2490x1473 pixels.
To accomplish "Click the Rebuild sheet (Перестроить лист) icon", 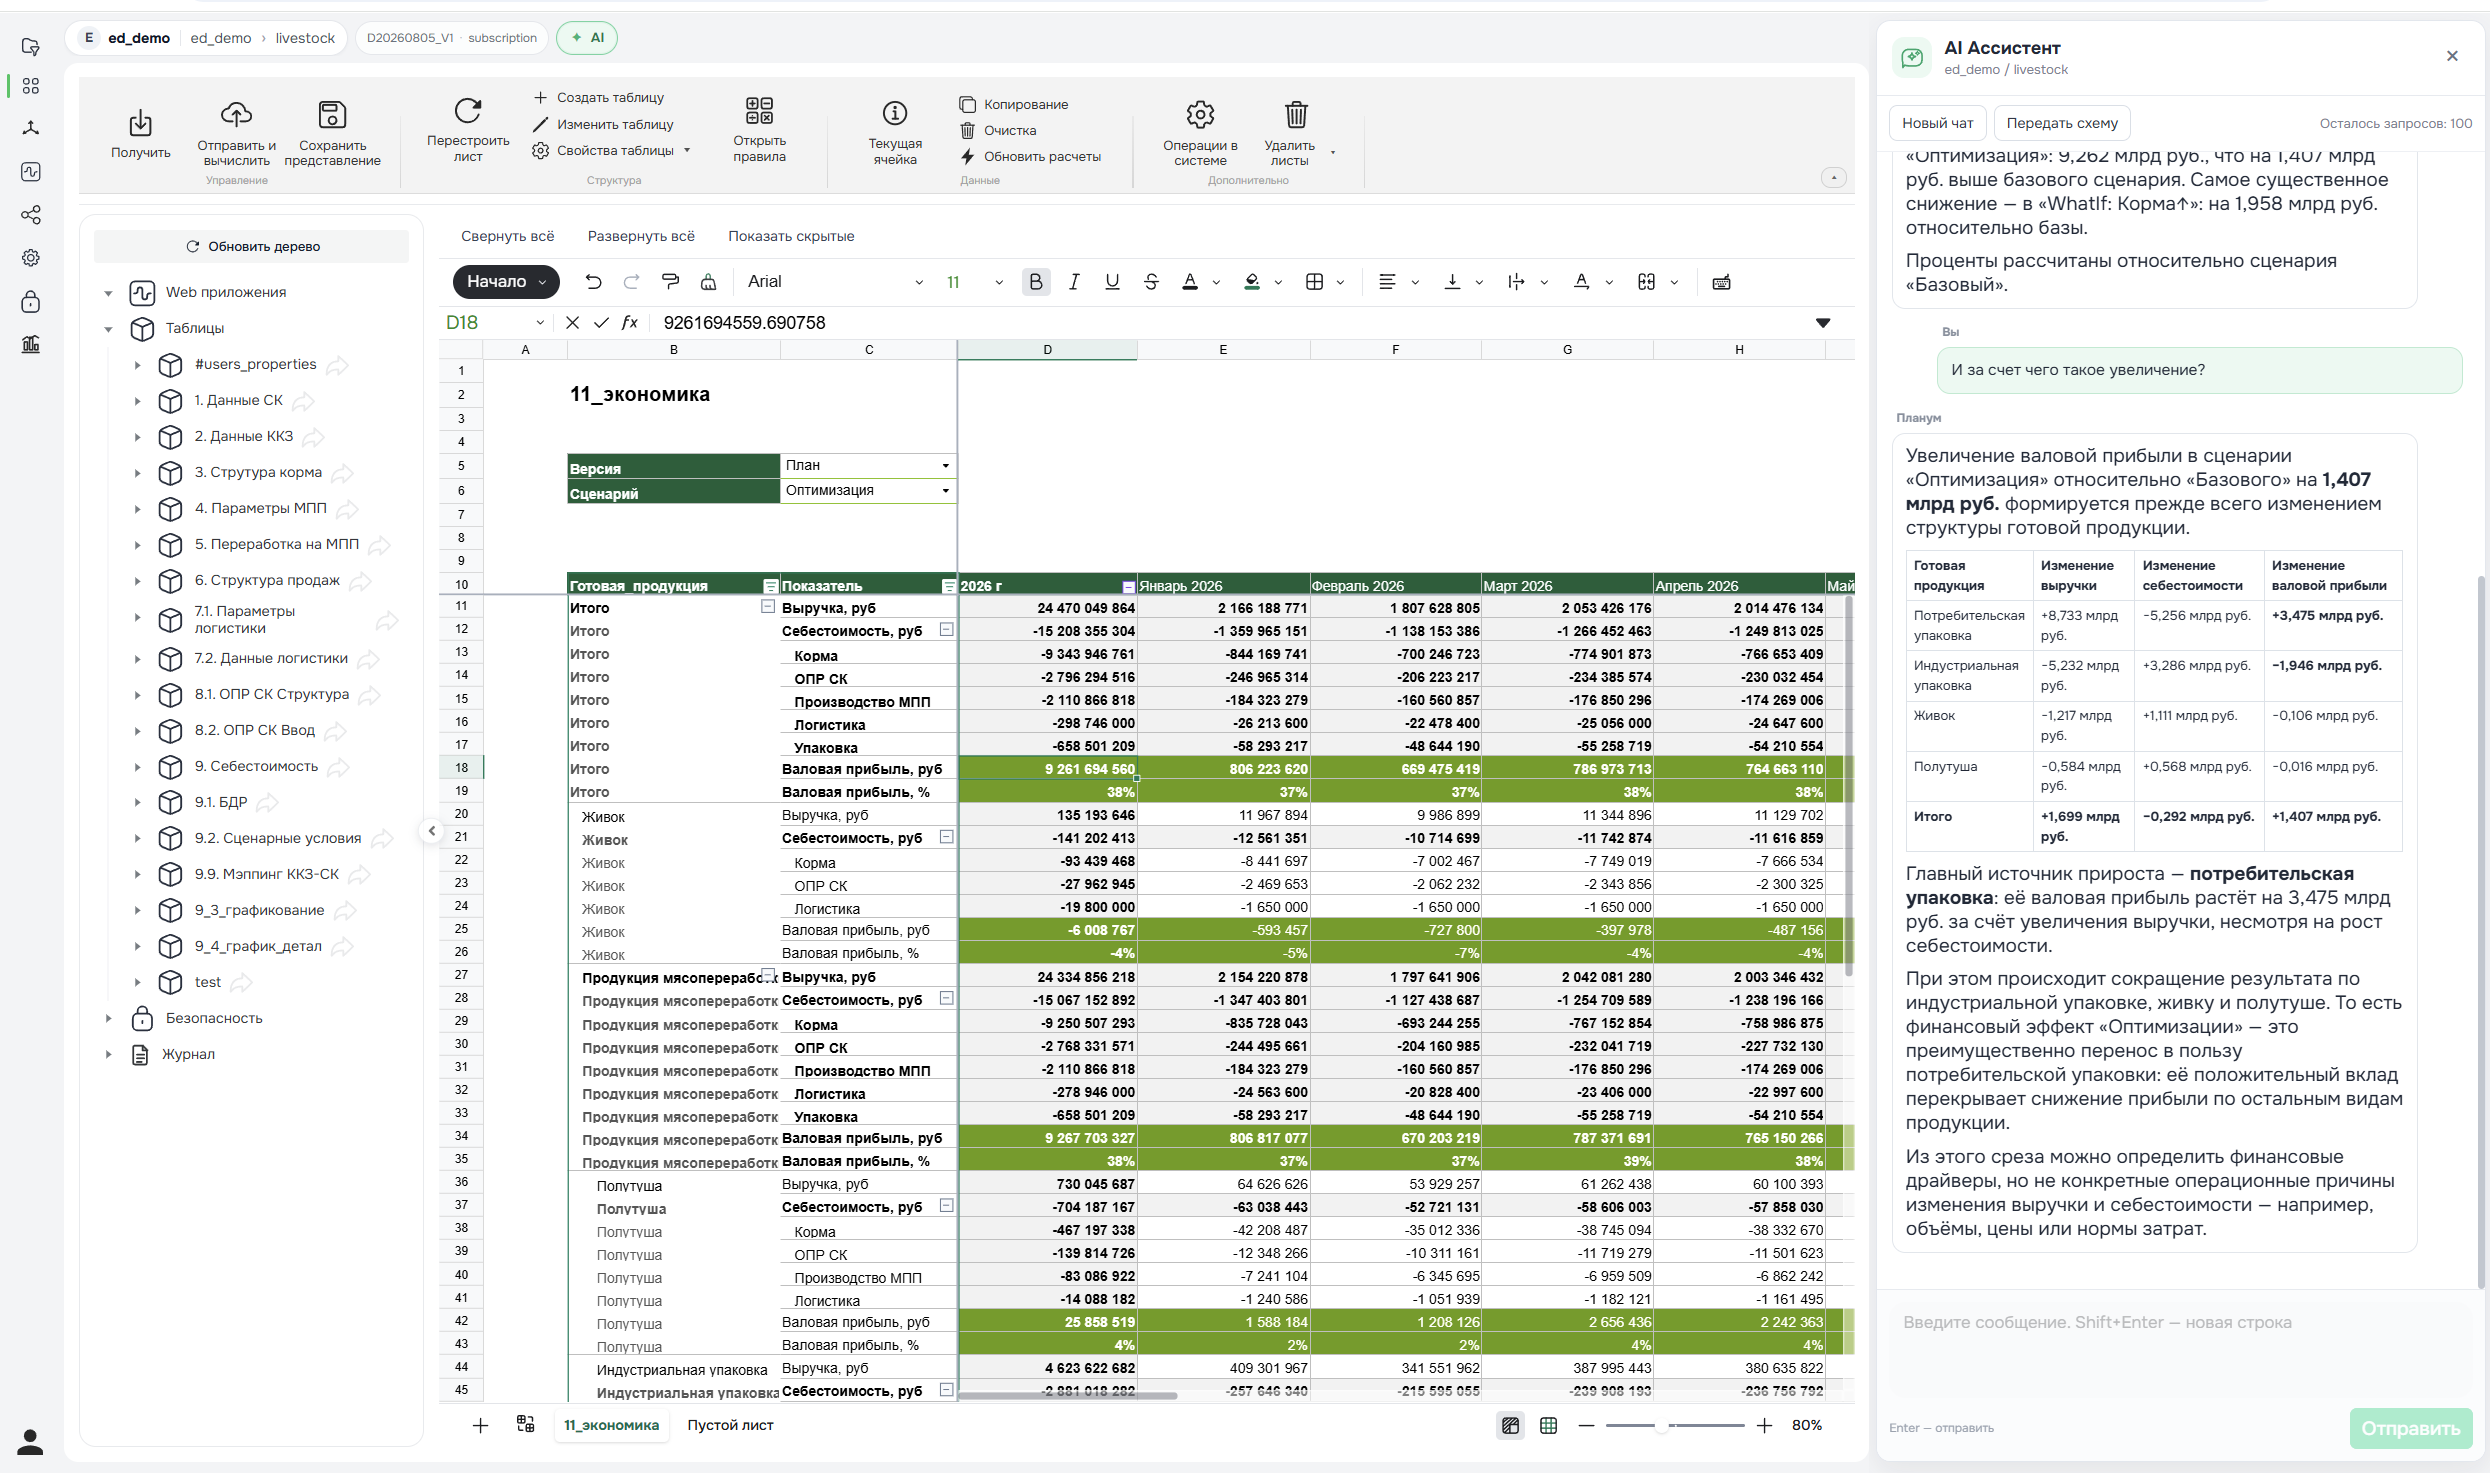I will (467, 111).
